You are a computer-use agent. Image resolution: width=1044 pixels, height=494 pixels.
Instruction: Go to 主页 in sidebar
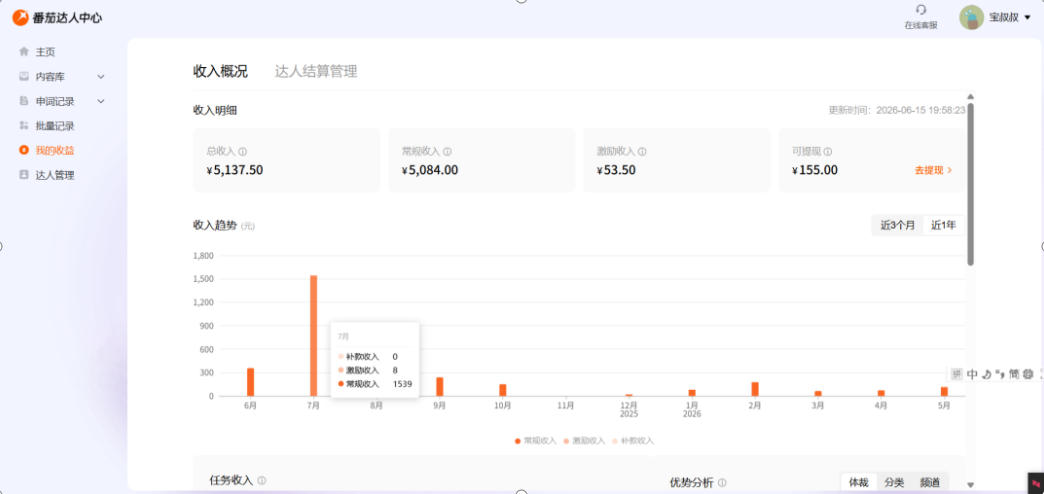(45, 51)
